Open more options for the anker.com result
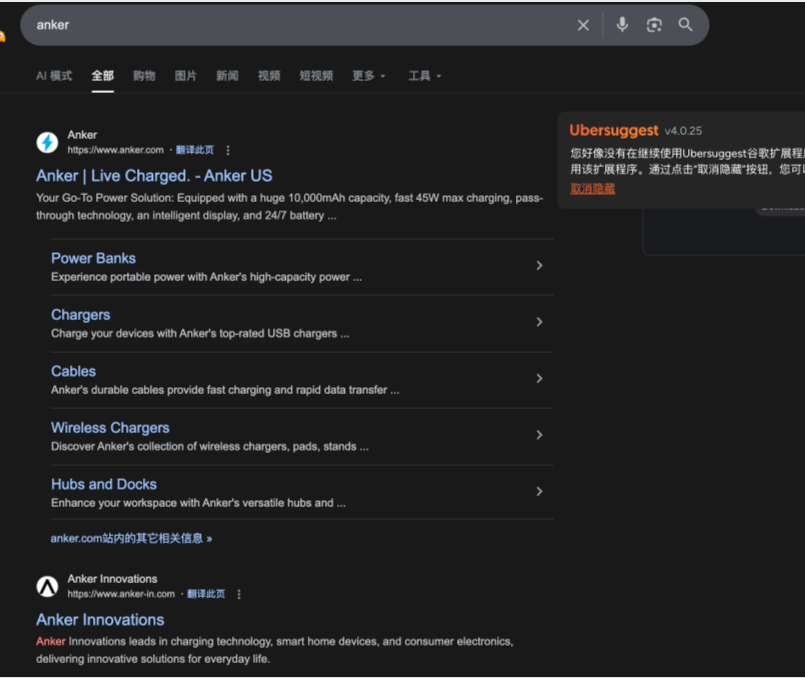This screenshot has width=805, height=678. click(x=228, y=150)
